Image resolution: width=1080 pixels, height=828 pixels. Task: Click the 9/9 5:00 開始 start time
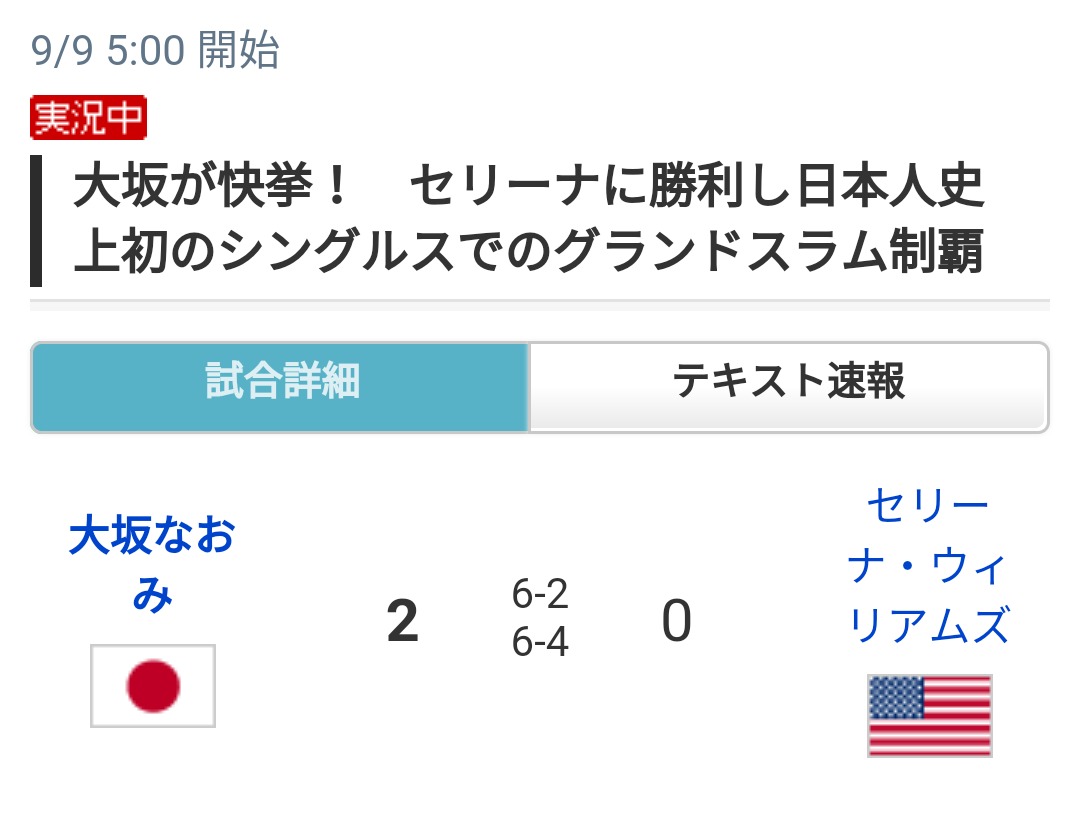click(x=155, y=50)
